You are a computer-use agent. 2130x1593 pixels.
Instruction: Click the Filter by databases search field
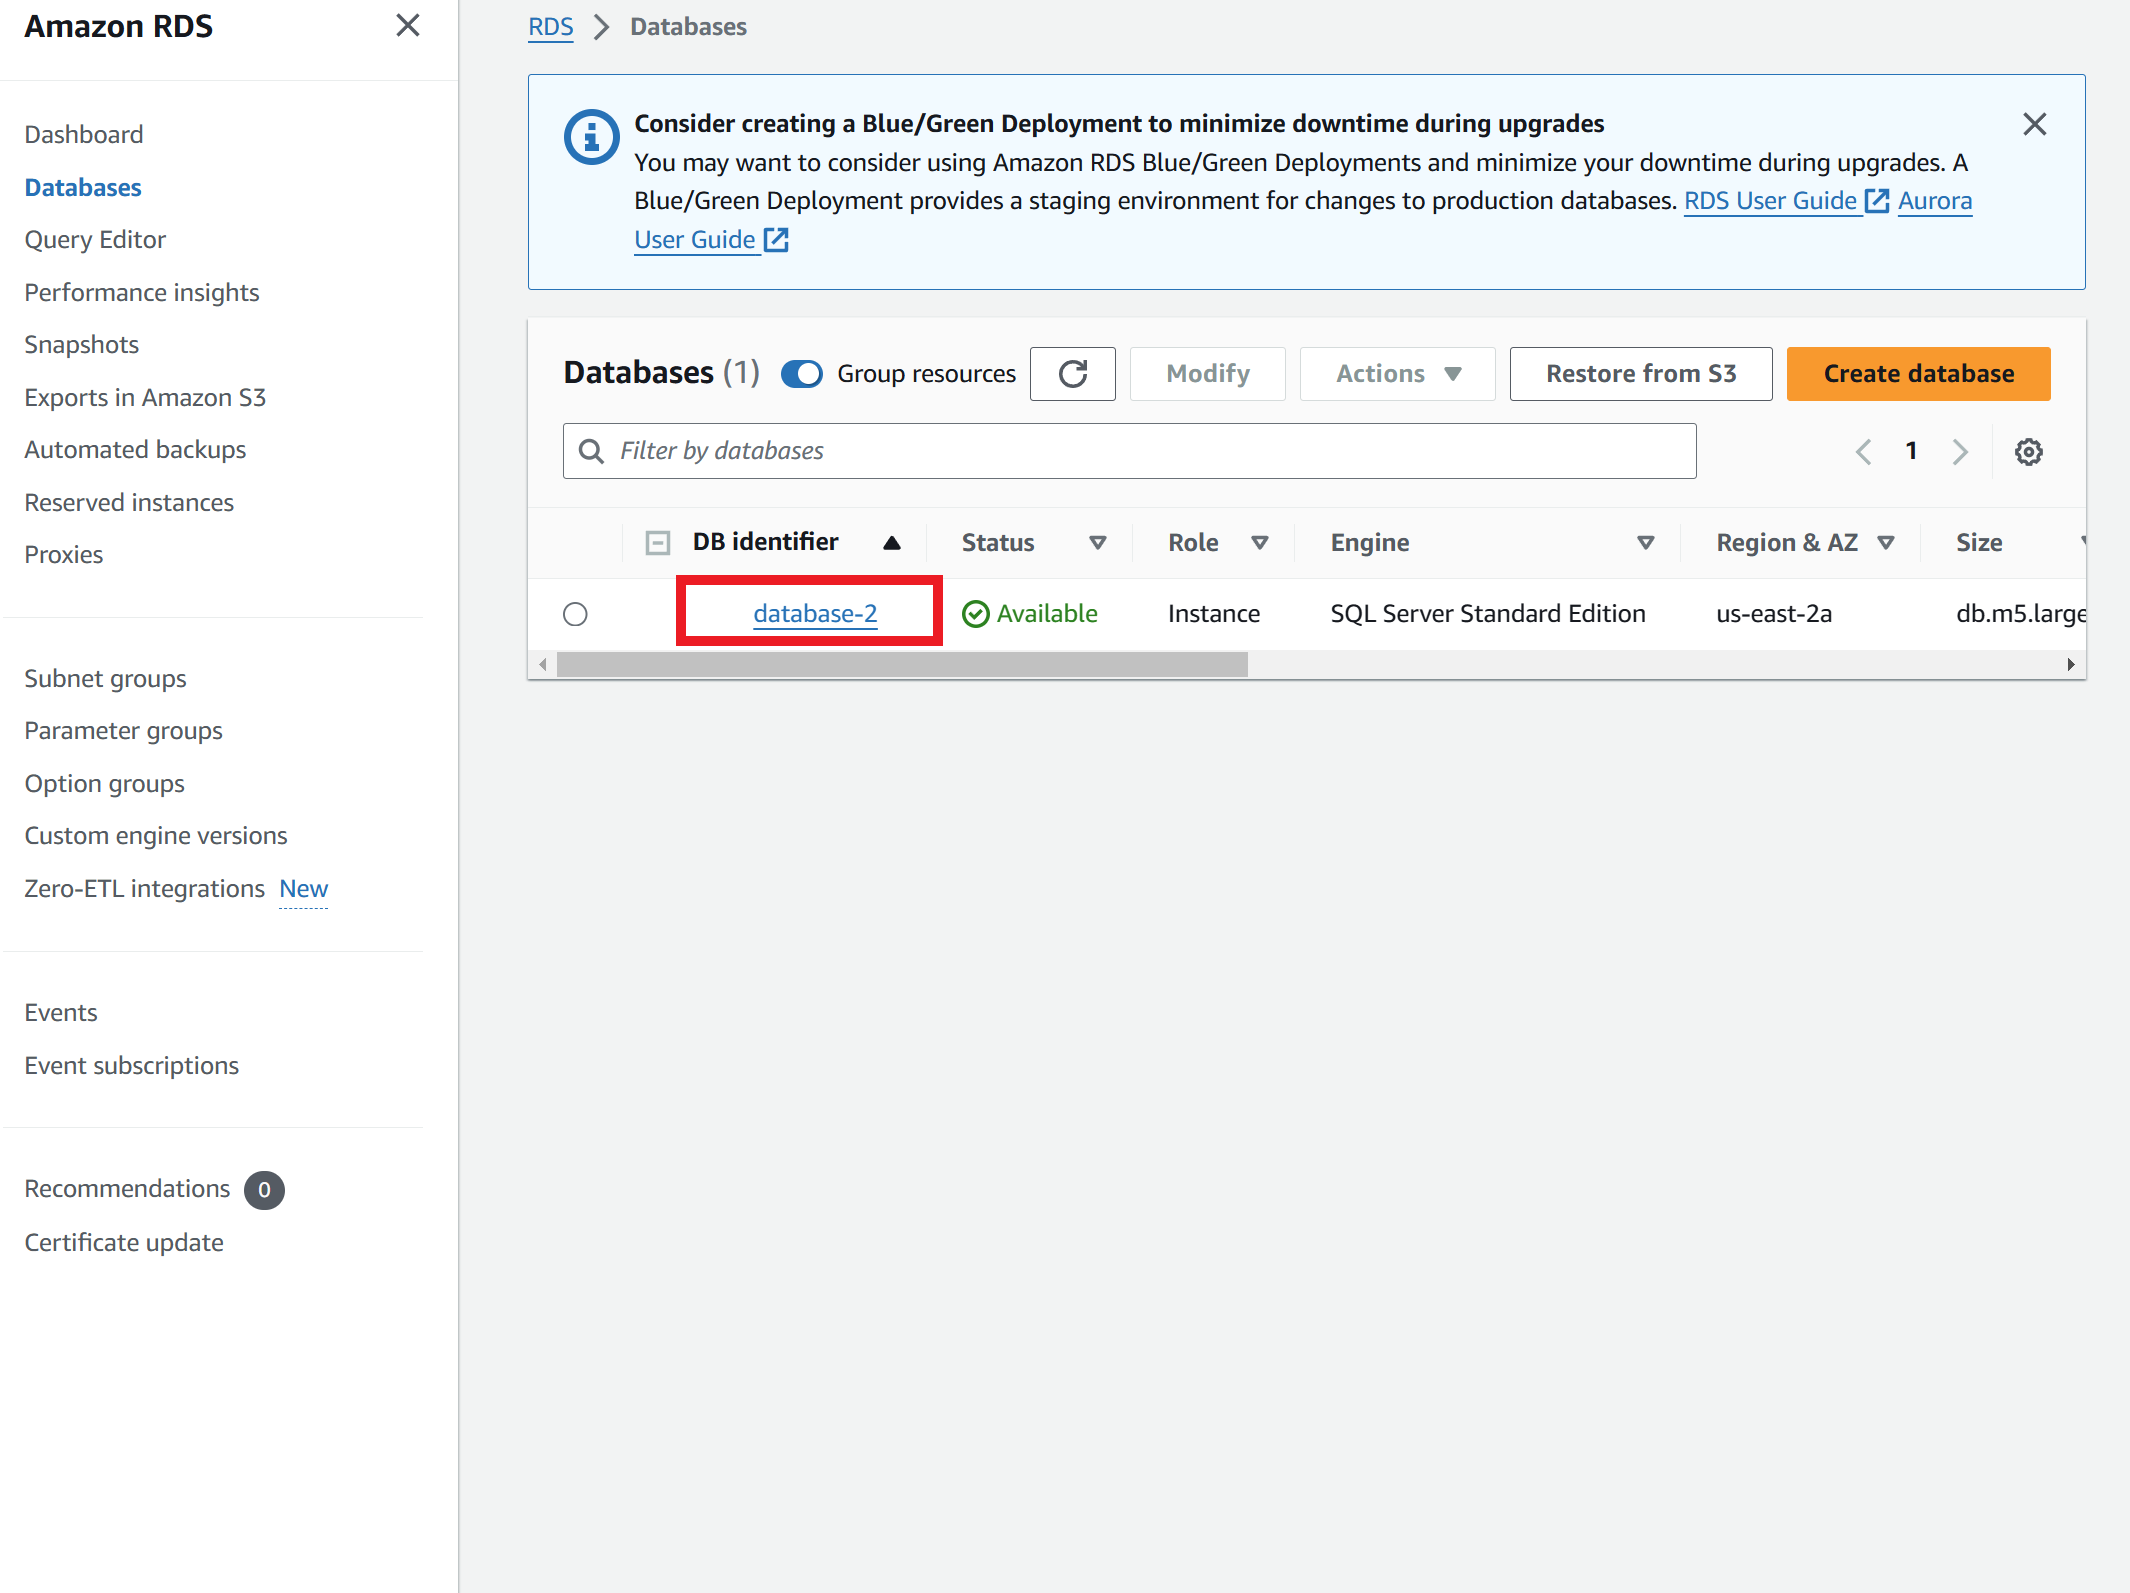(1129, 451)
